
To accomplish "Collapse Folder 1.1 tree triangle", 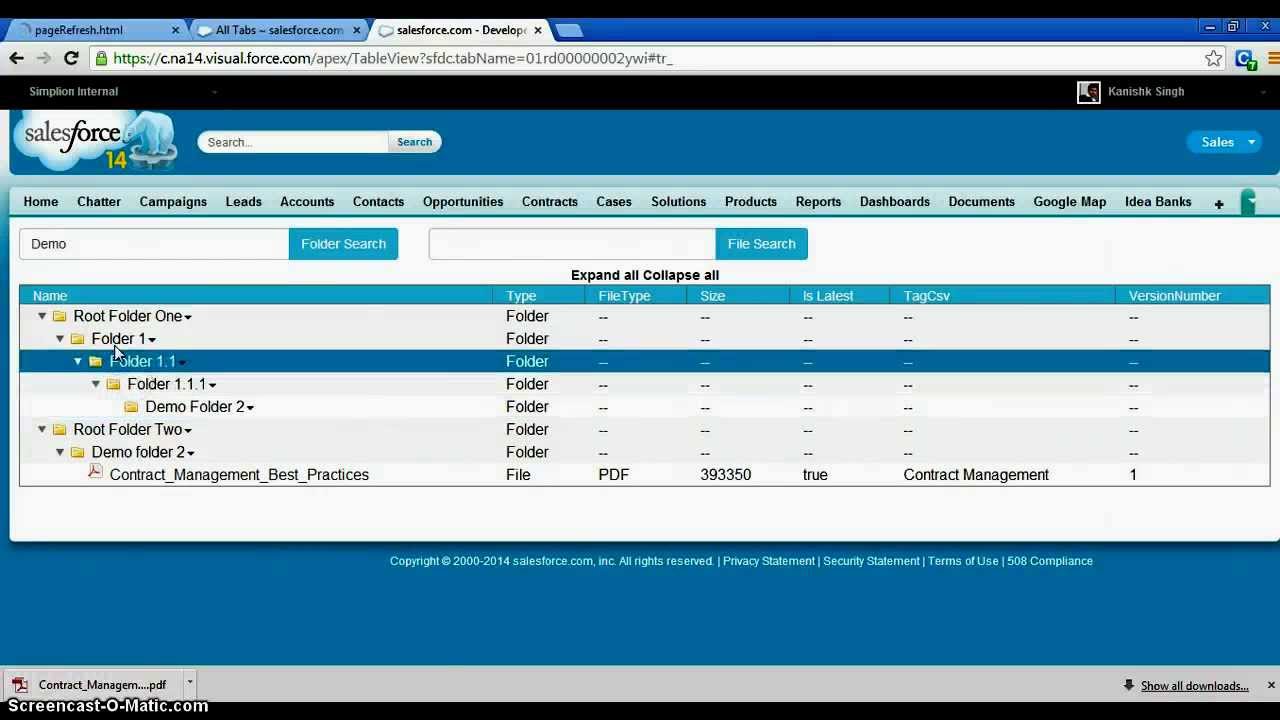I will pos(78,361).
